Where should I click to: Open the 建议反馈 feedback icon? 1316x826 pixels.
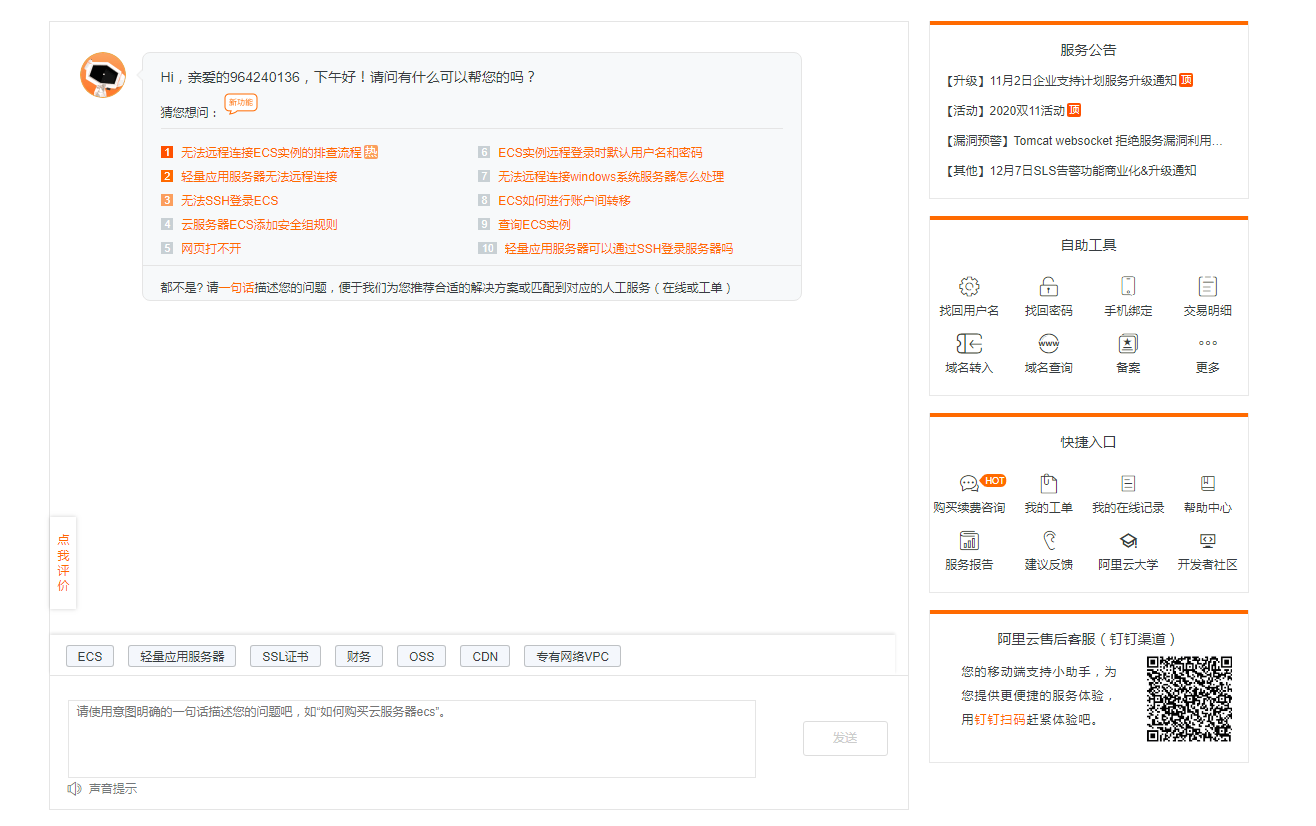click(1048, 550)
